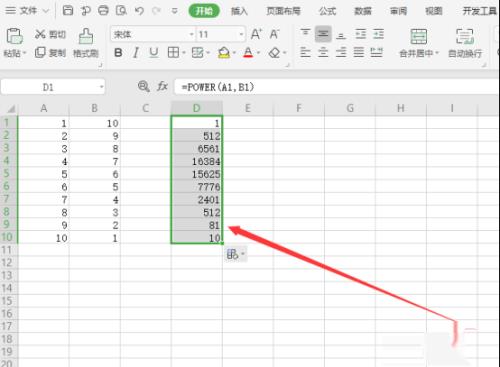Viewport: 500px width, 367px height.
Task: Click the Format Painter brush icon
Action: 86,37
